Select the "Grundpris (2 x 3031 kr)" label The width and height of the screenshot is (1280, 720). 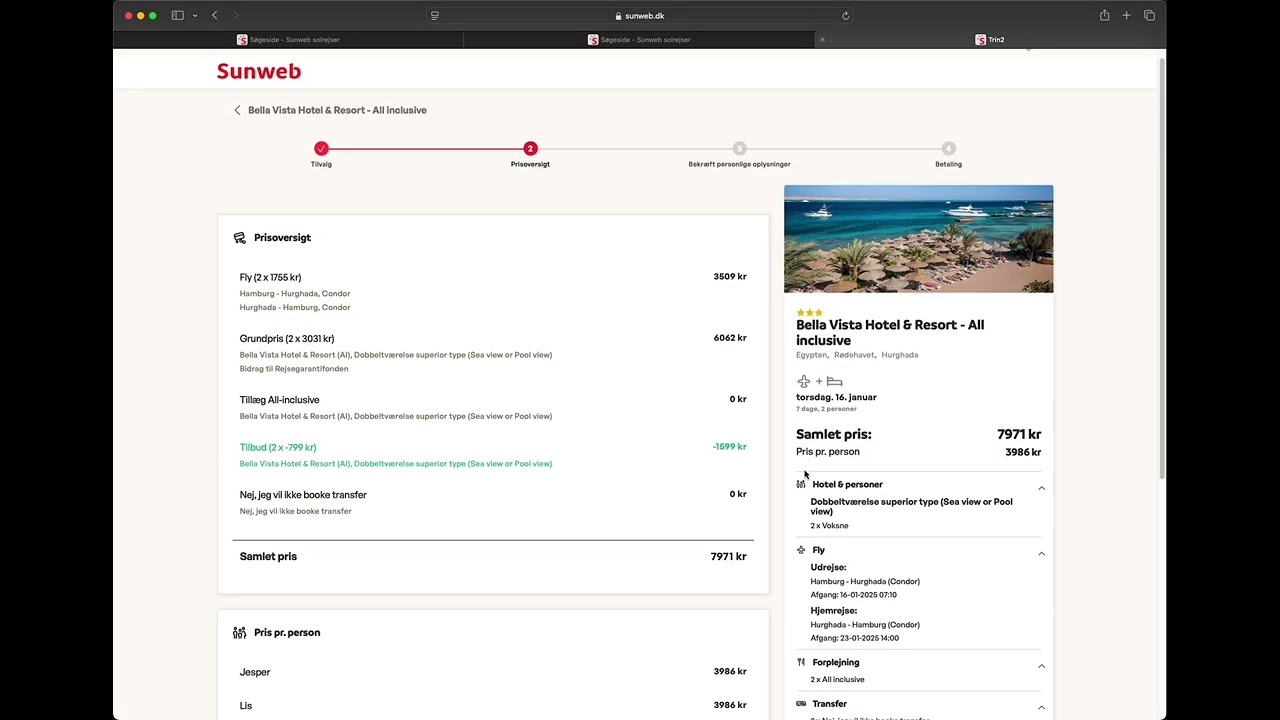click(287, 339)
